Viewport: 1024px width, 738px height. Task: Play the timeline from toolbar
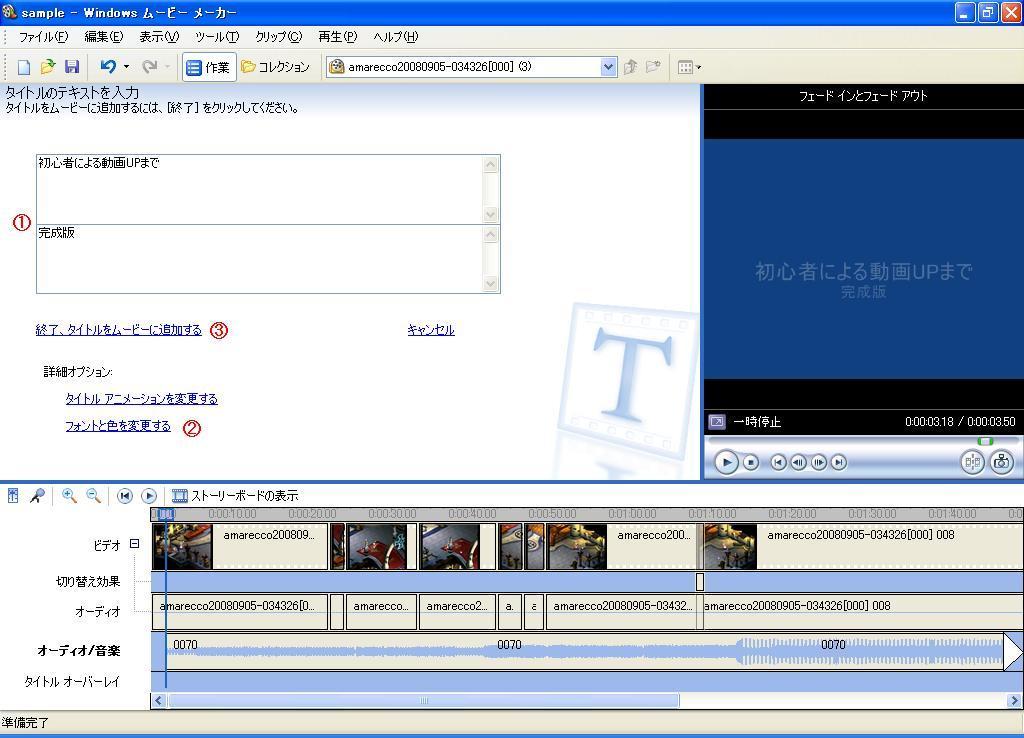(x=149, y=496)
